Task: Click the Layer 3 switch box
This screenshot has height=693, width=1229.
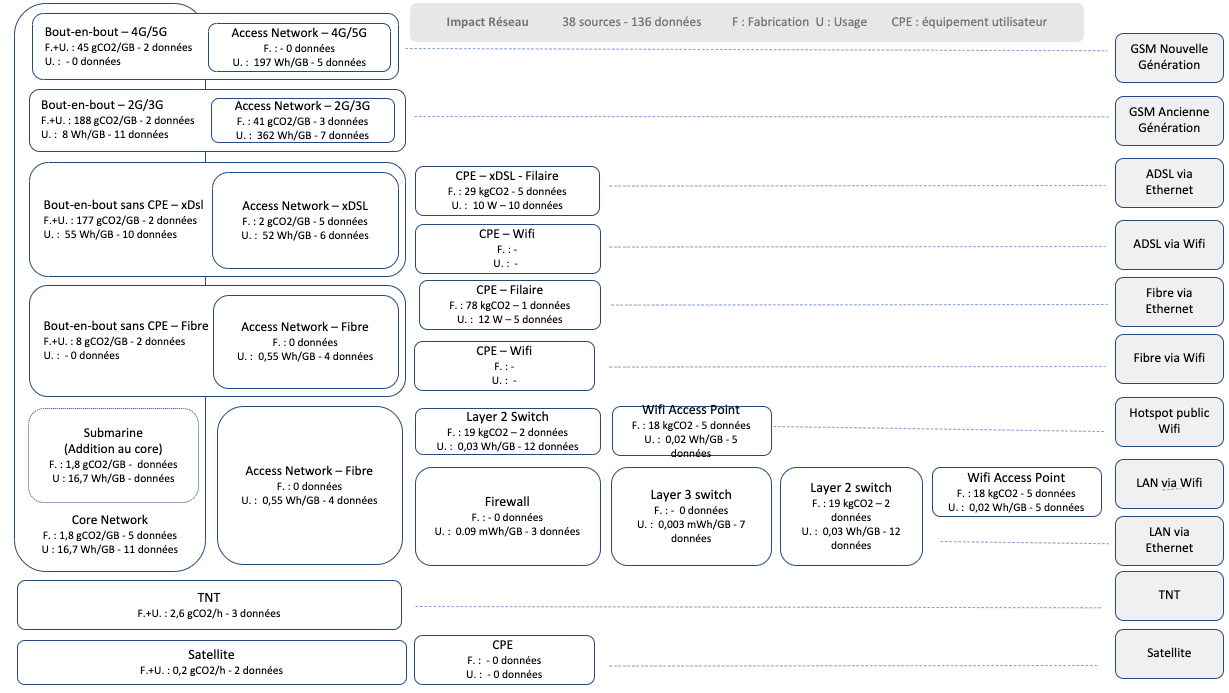Action: click(691, 516)
